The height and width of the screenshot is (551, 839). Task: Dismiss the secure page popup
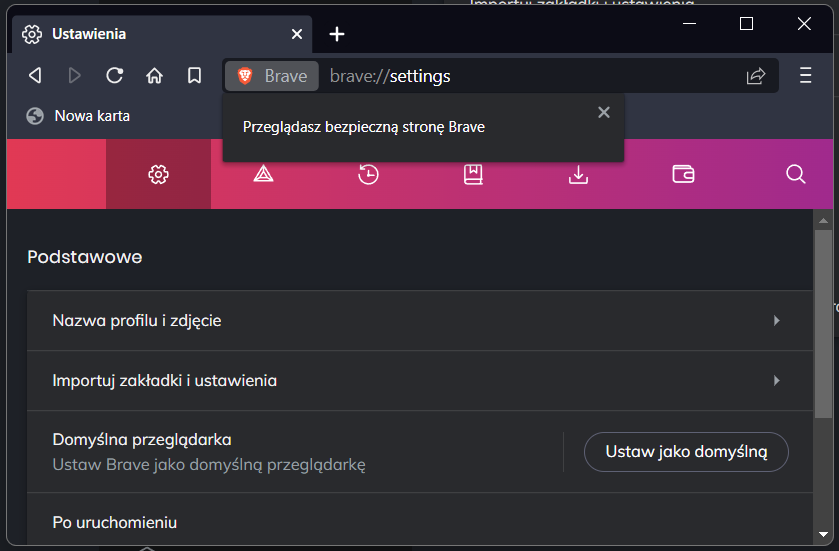tap(604, 112)
